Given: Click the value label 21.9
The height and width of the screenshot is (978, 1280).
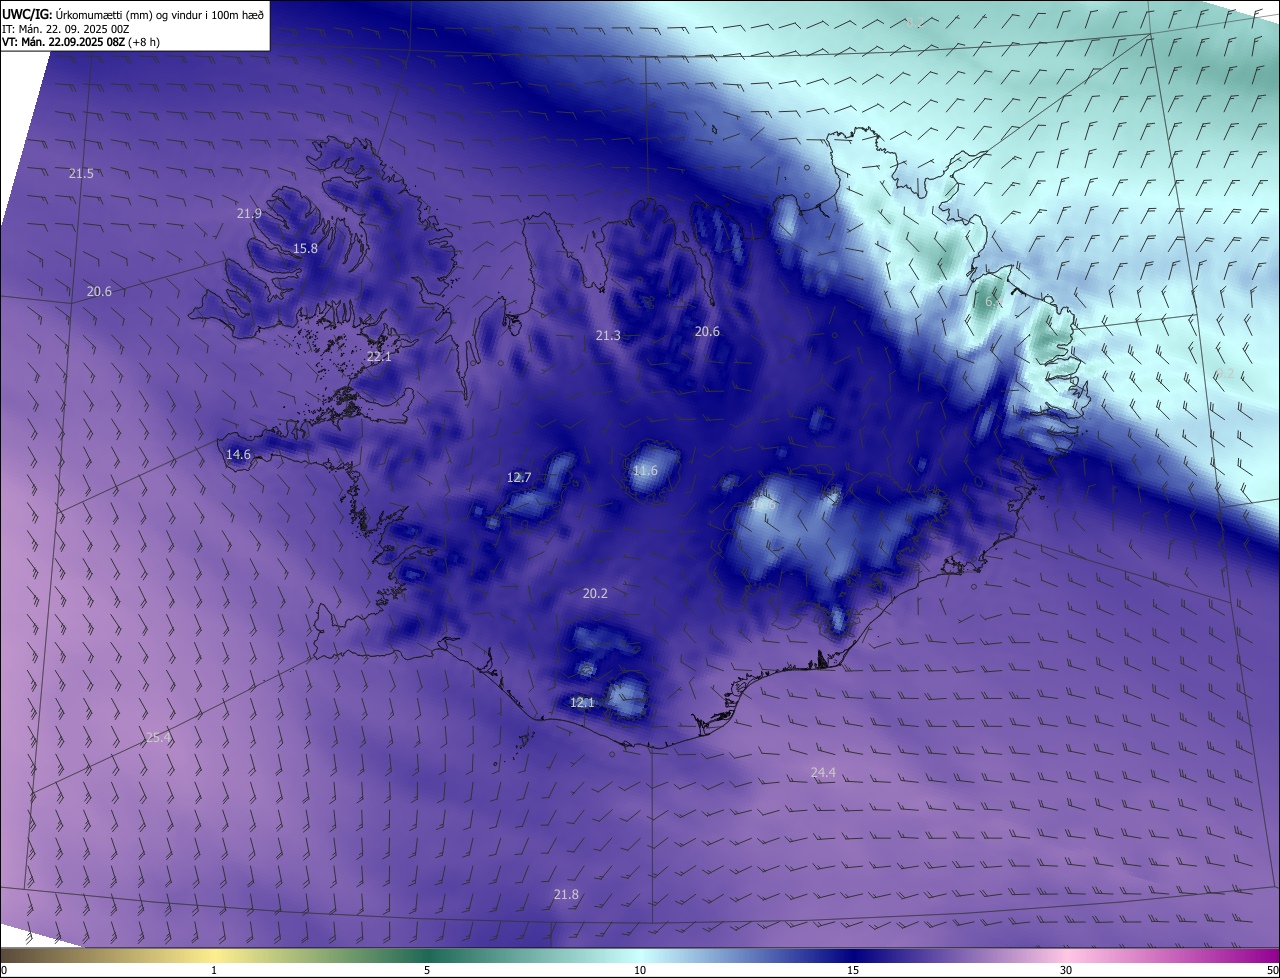Looking at the screenshot, I should (x=249, y=214).
